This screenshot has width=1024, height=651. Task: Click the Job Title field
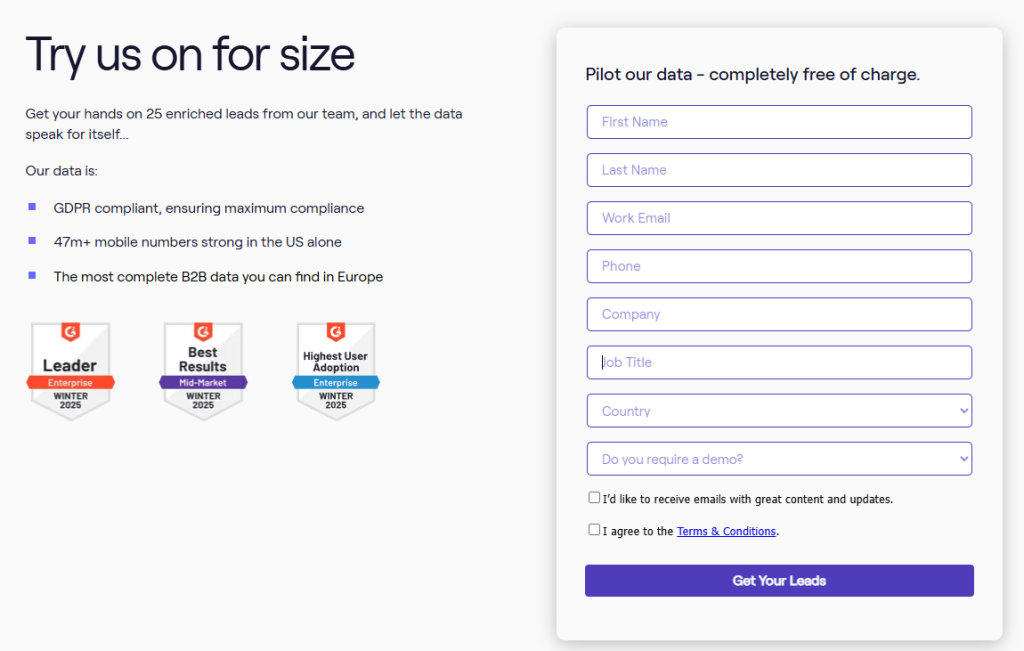(x=779, y=362)
